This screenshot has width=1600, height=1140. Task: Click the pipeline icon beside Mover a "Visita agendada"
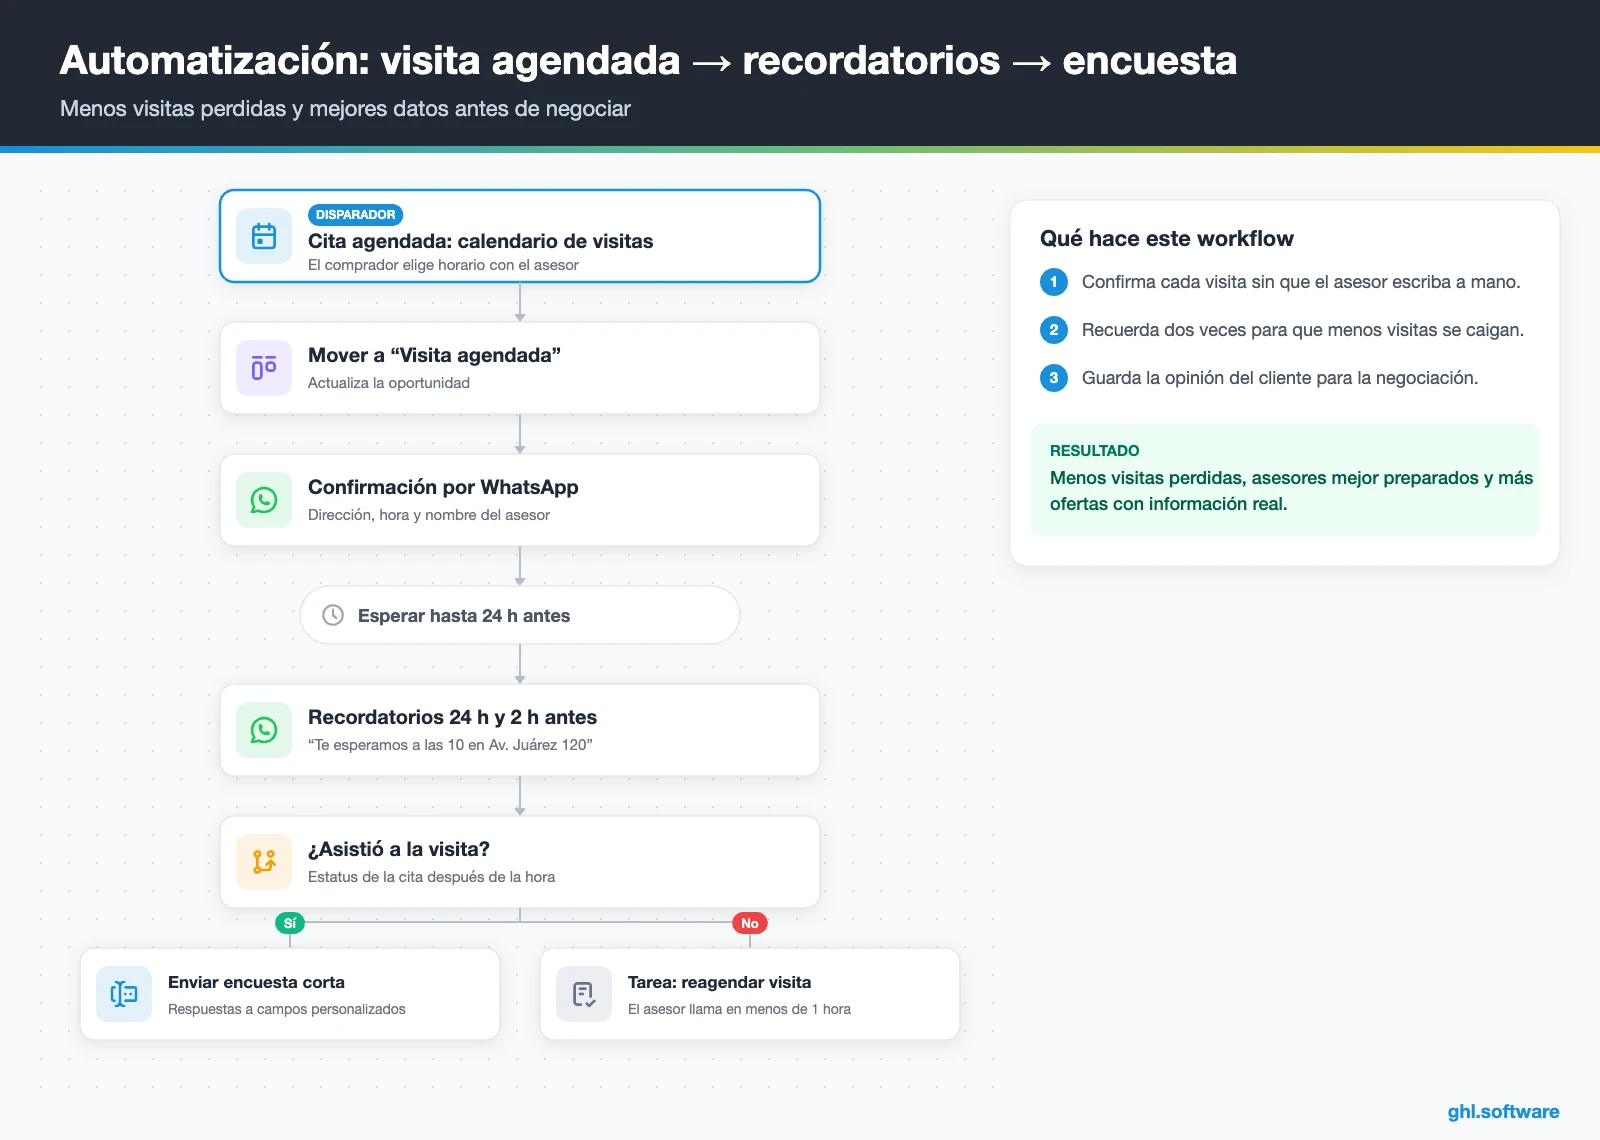click(x=264, y=368)
